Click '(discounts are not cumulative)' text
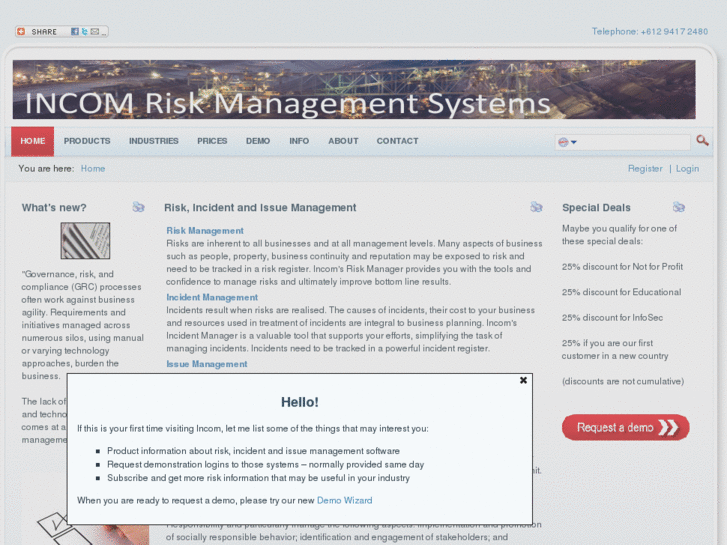The width and height of the screenshot is (727, 545). tap(623, 381)
